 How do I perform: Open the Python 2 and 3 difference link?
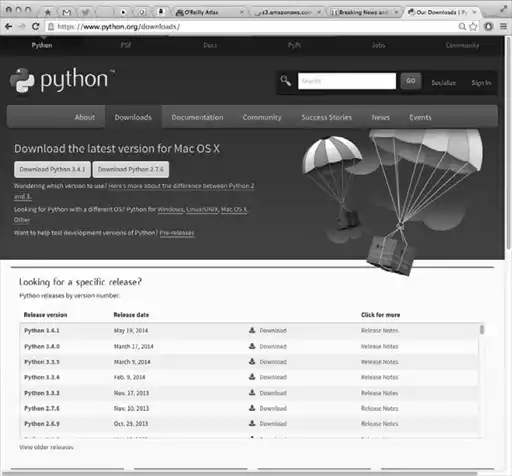pyautogui.click(x=181, y=186)
